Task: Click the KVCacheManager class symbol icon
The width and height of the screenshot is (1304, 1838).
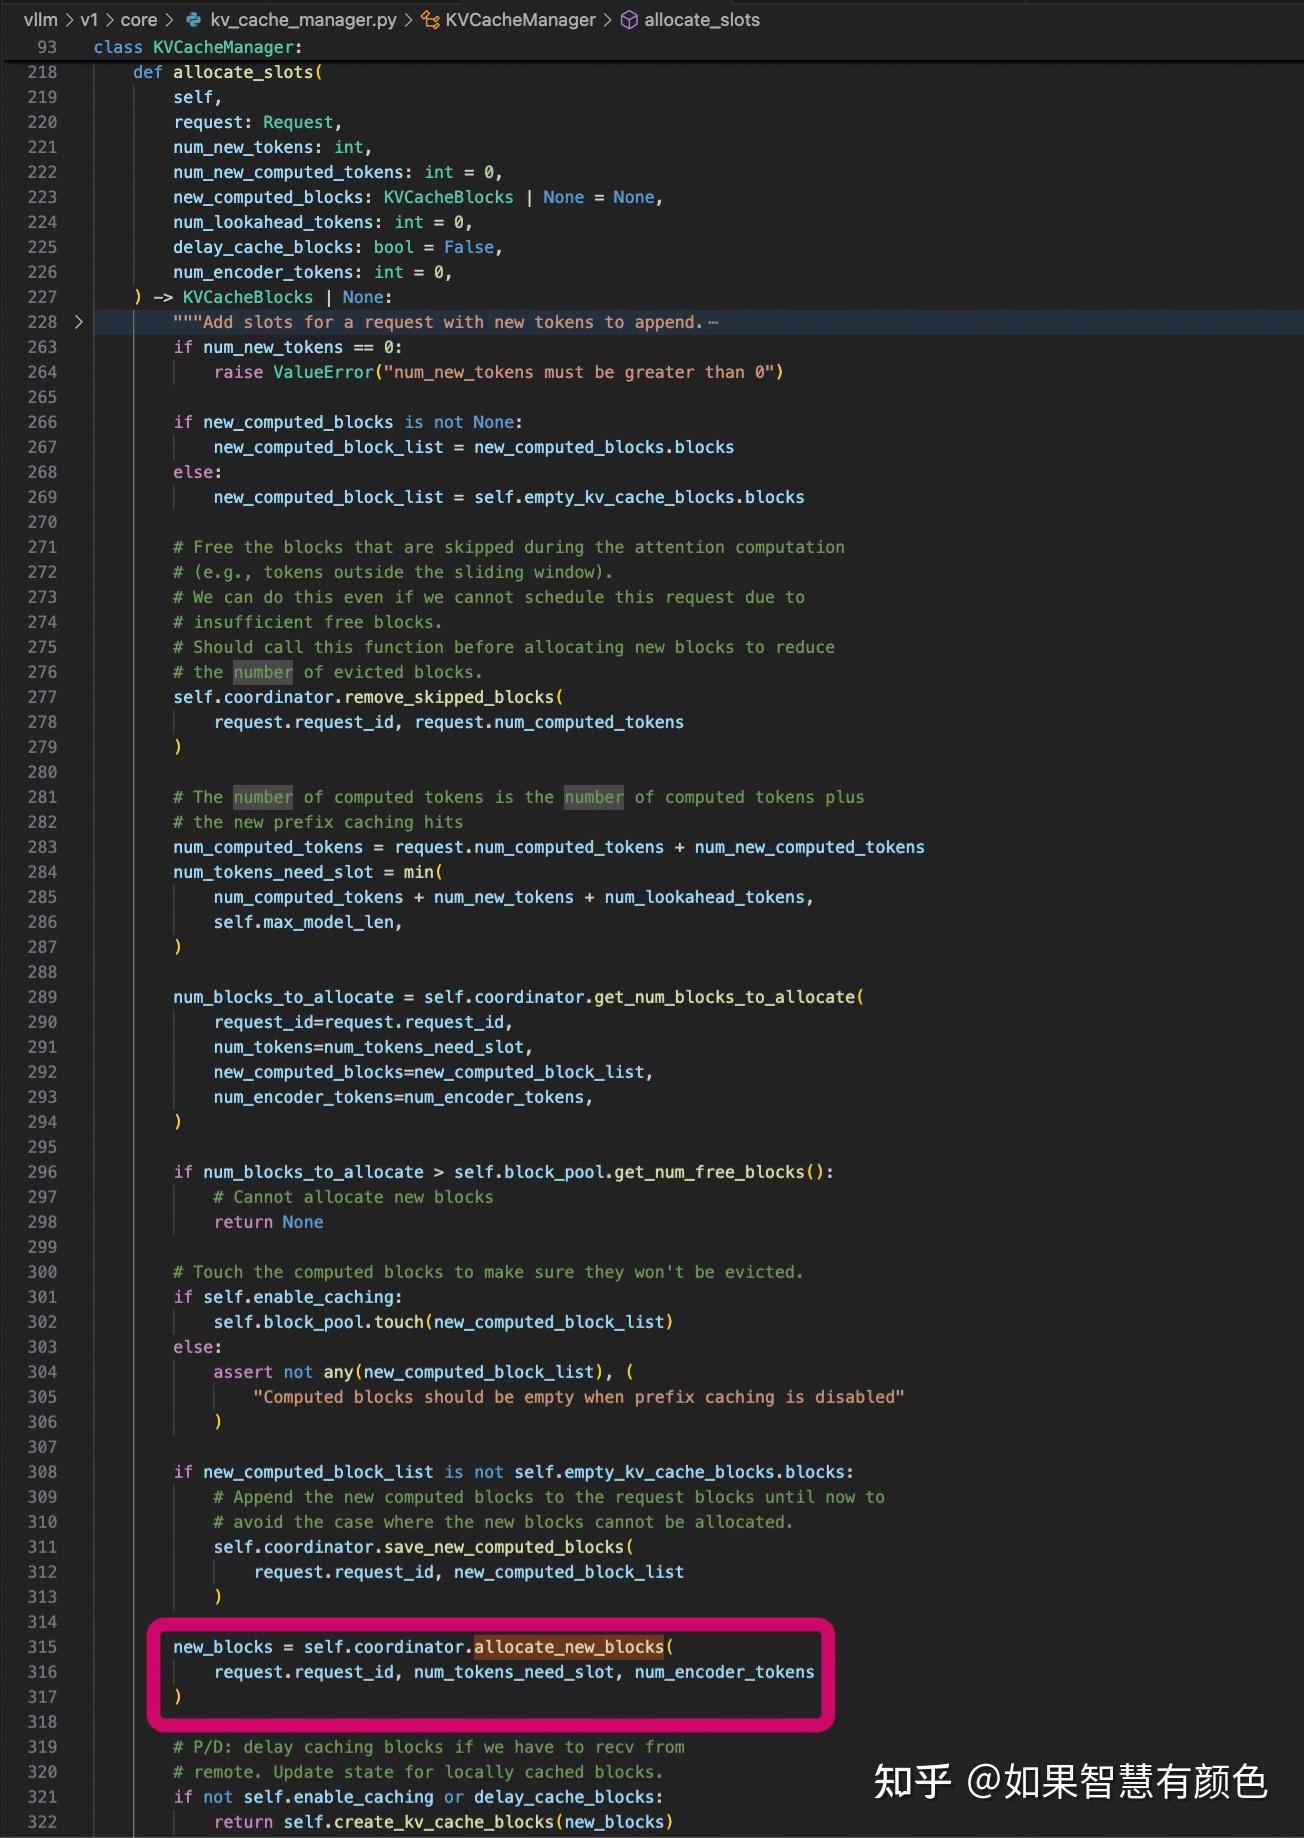Action: 430,20
